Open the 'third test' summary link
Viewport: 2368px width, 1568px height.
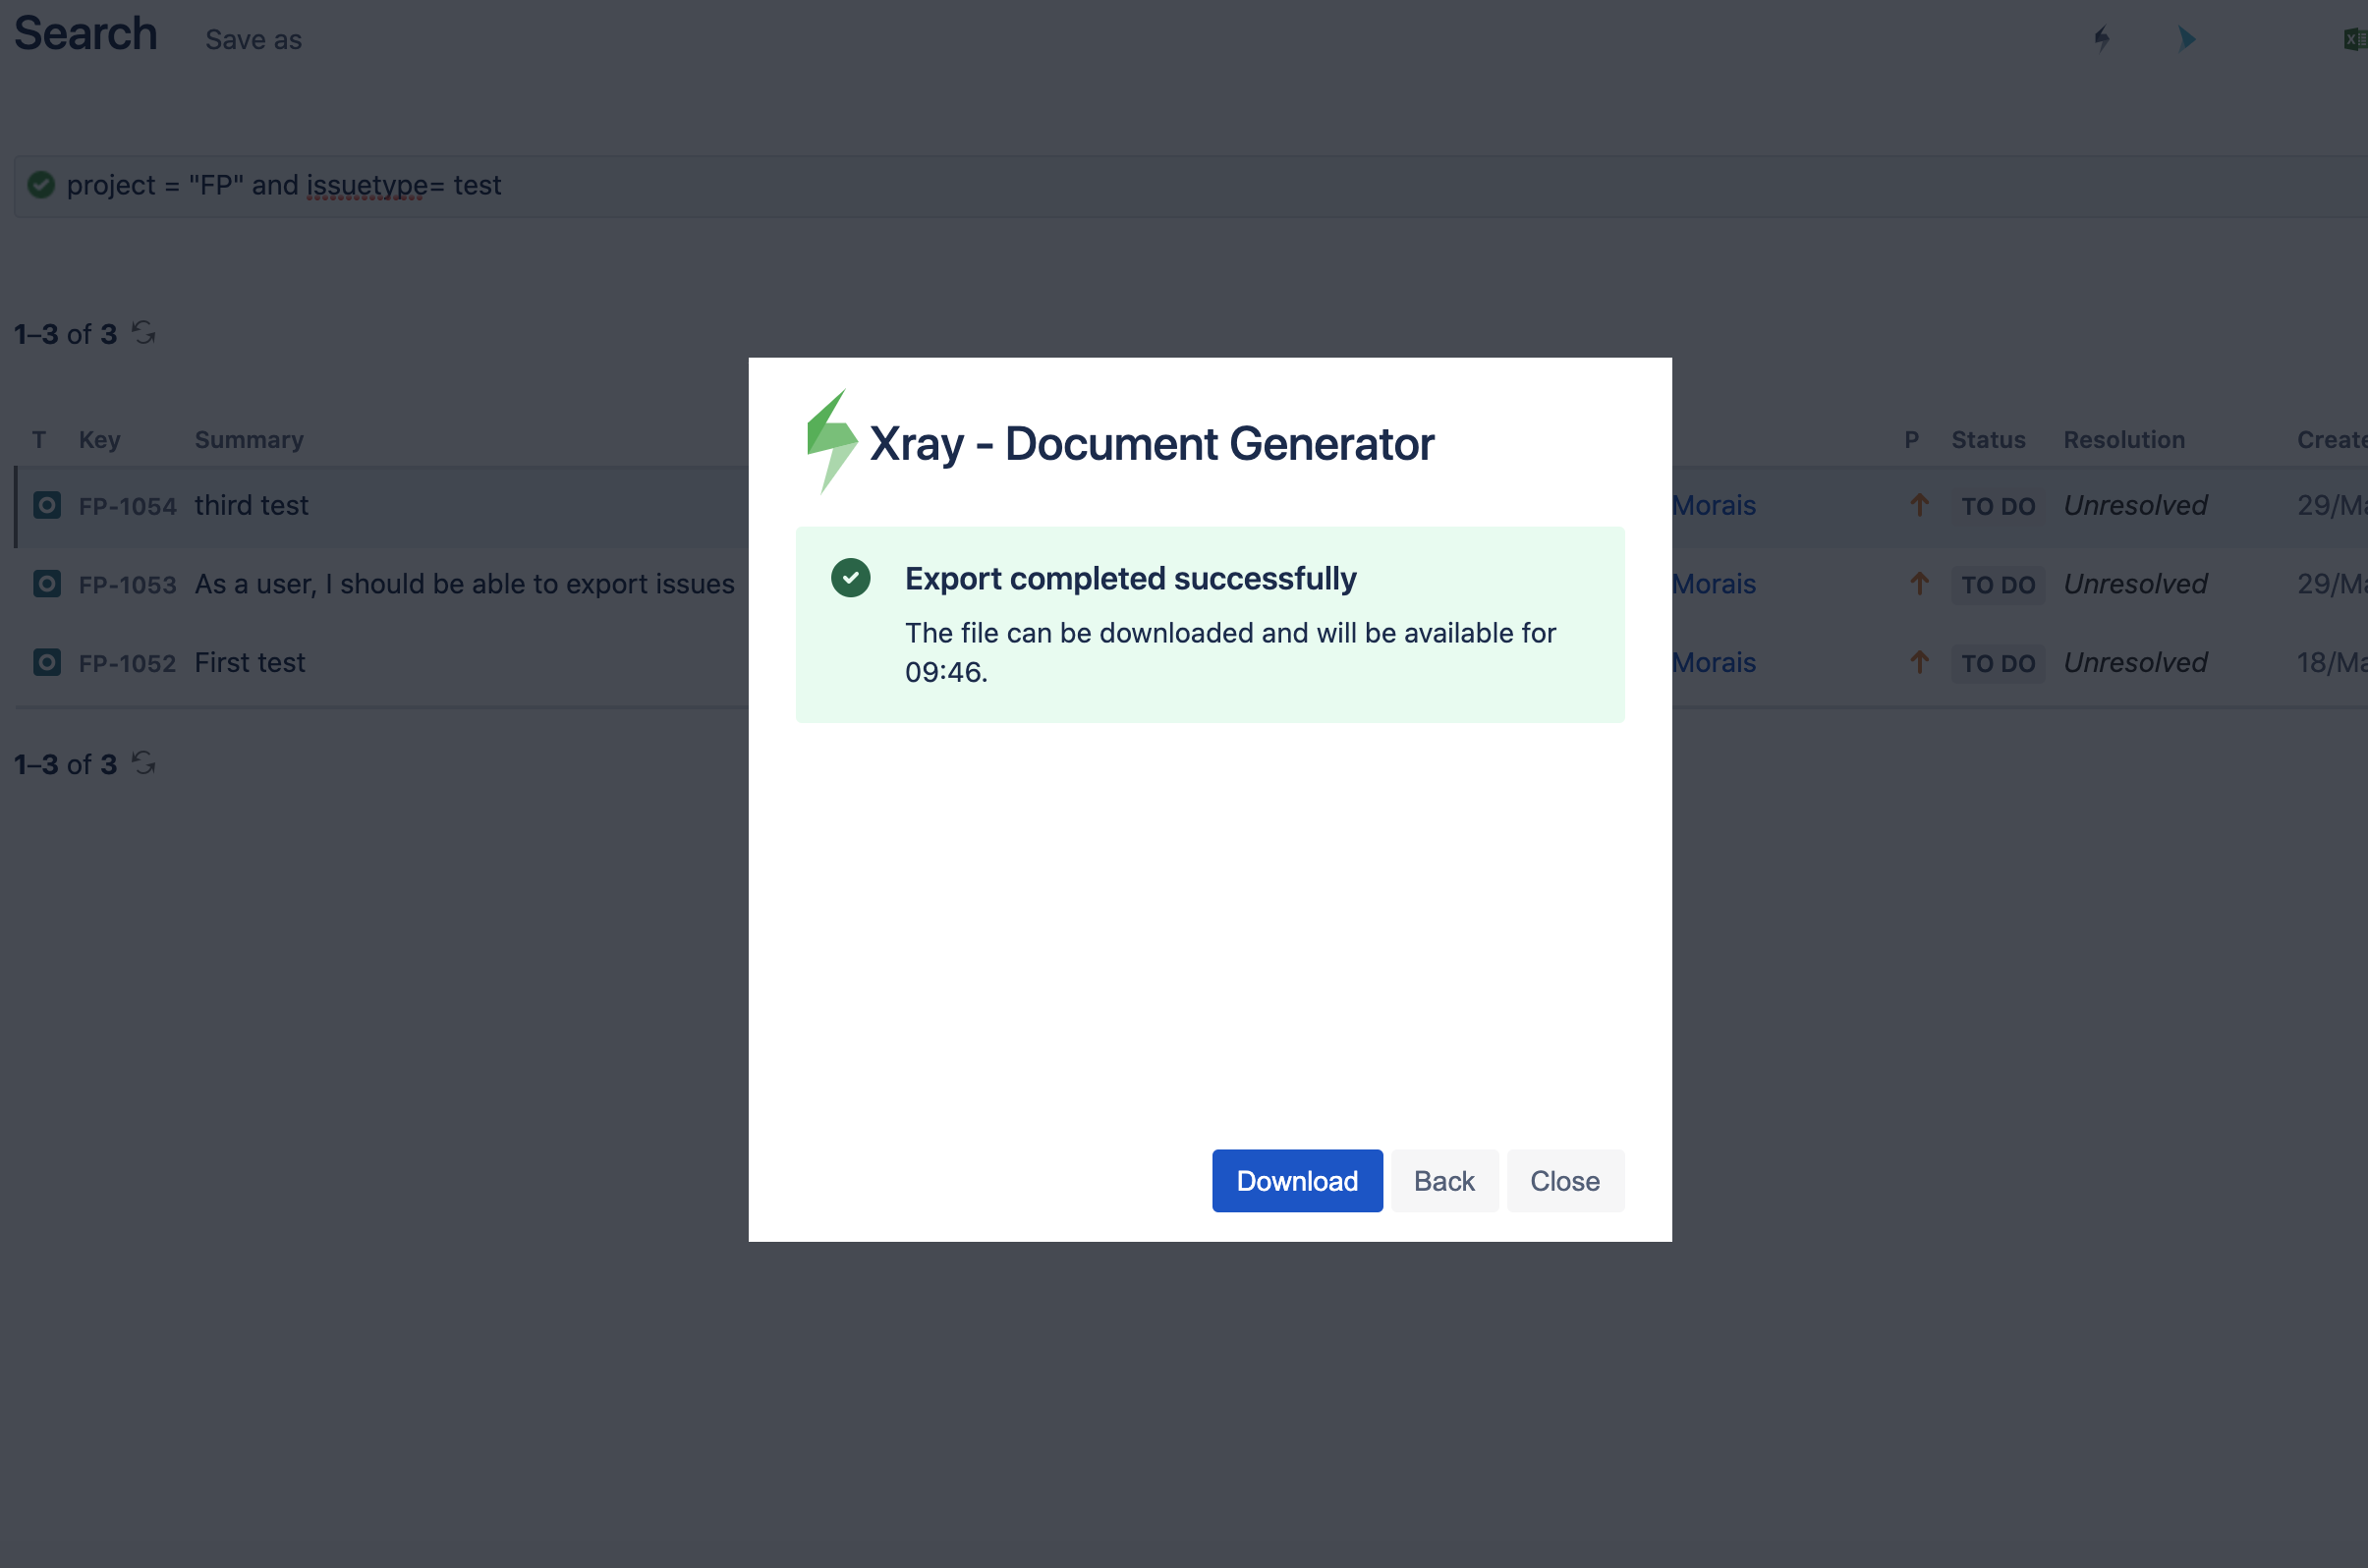click(251, 505)
